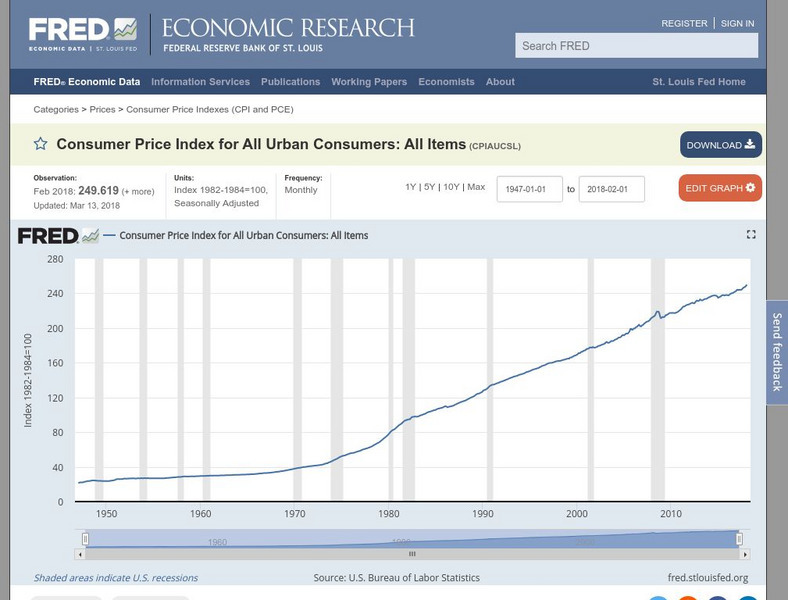Switch the range to Max
Image resolution: width=788 pixels, height=600 pixels.
[x=476, y=187]
